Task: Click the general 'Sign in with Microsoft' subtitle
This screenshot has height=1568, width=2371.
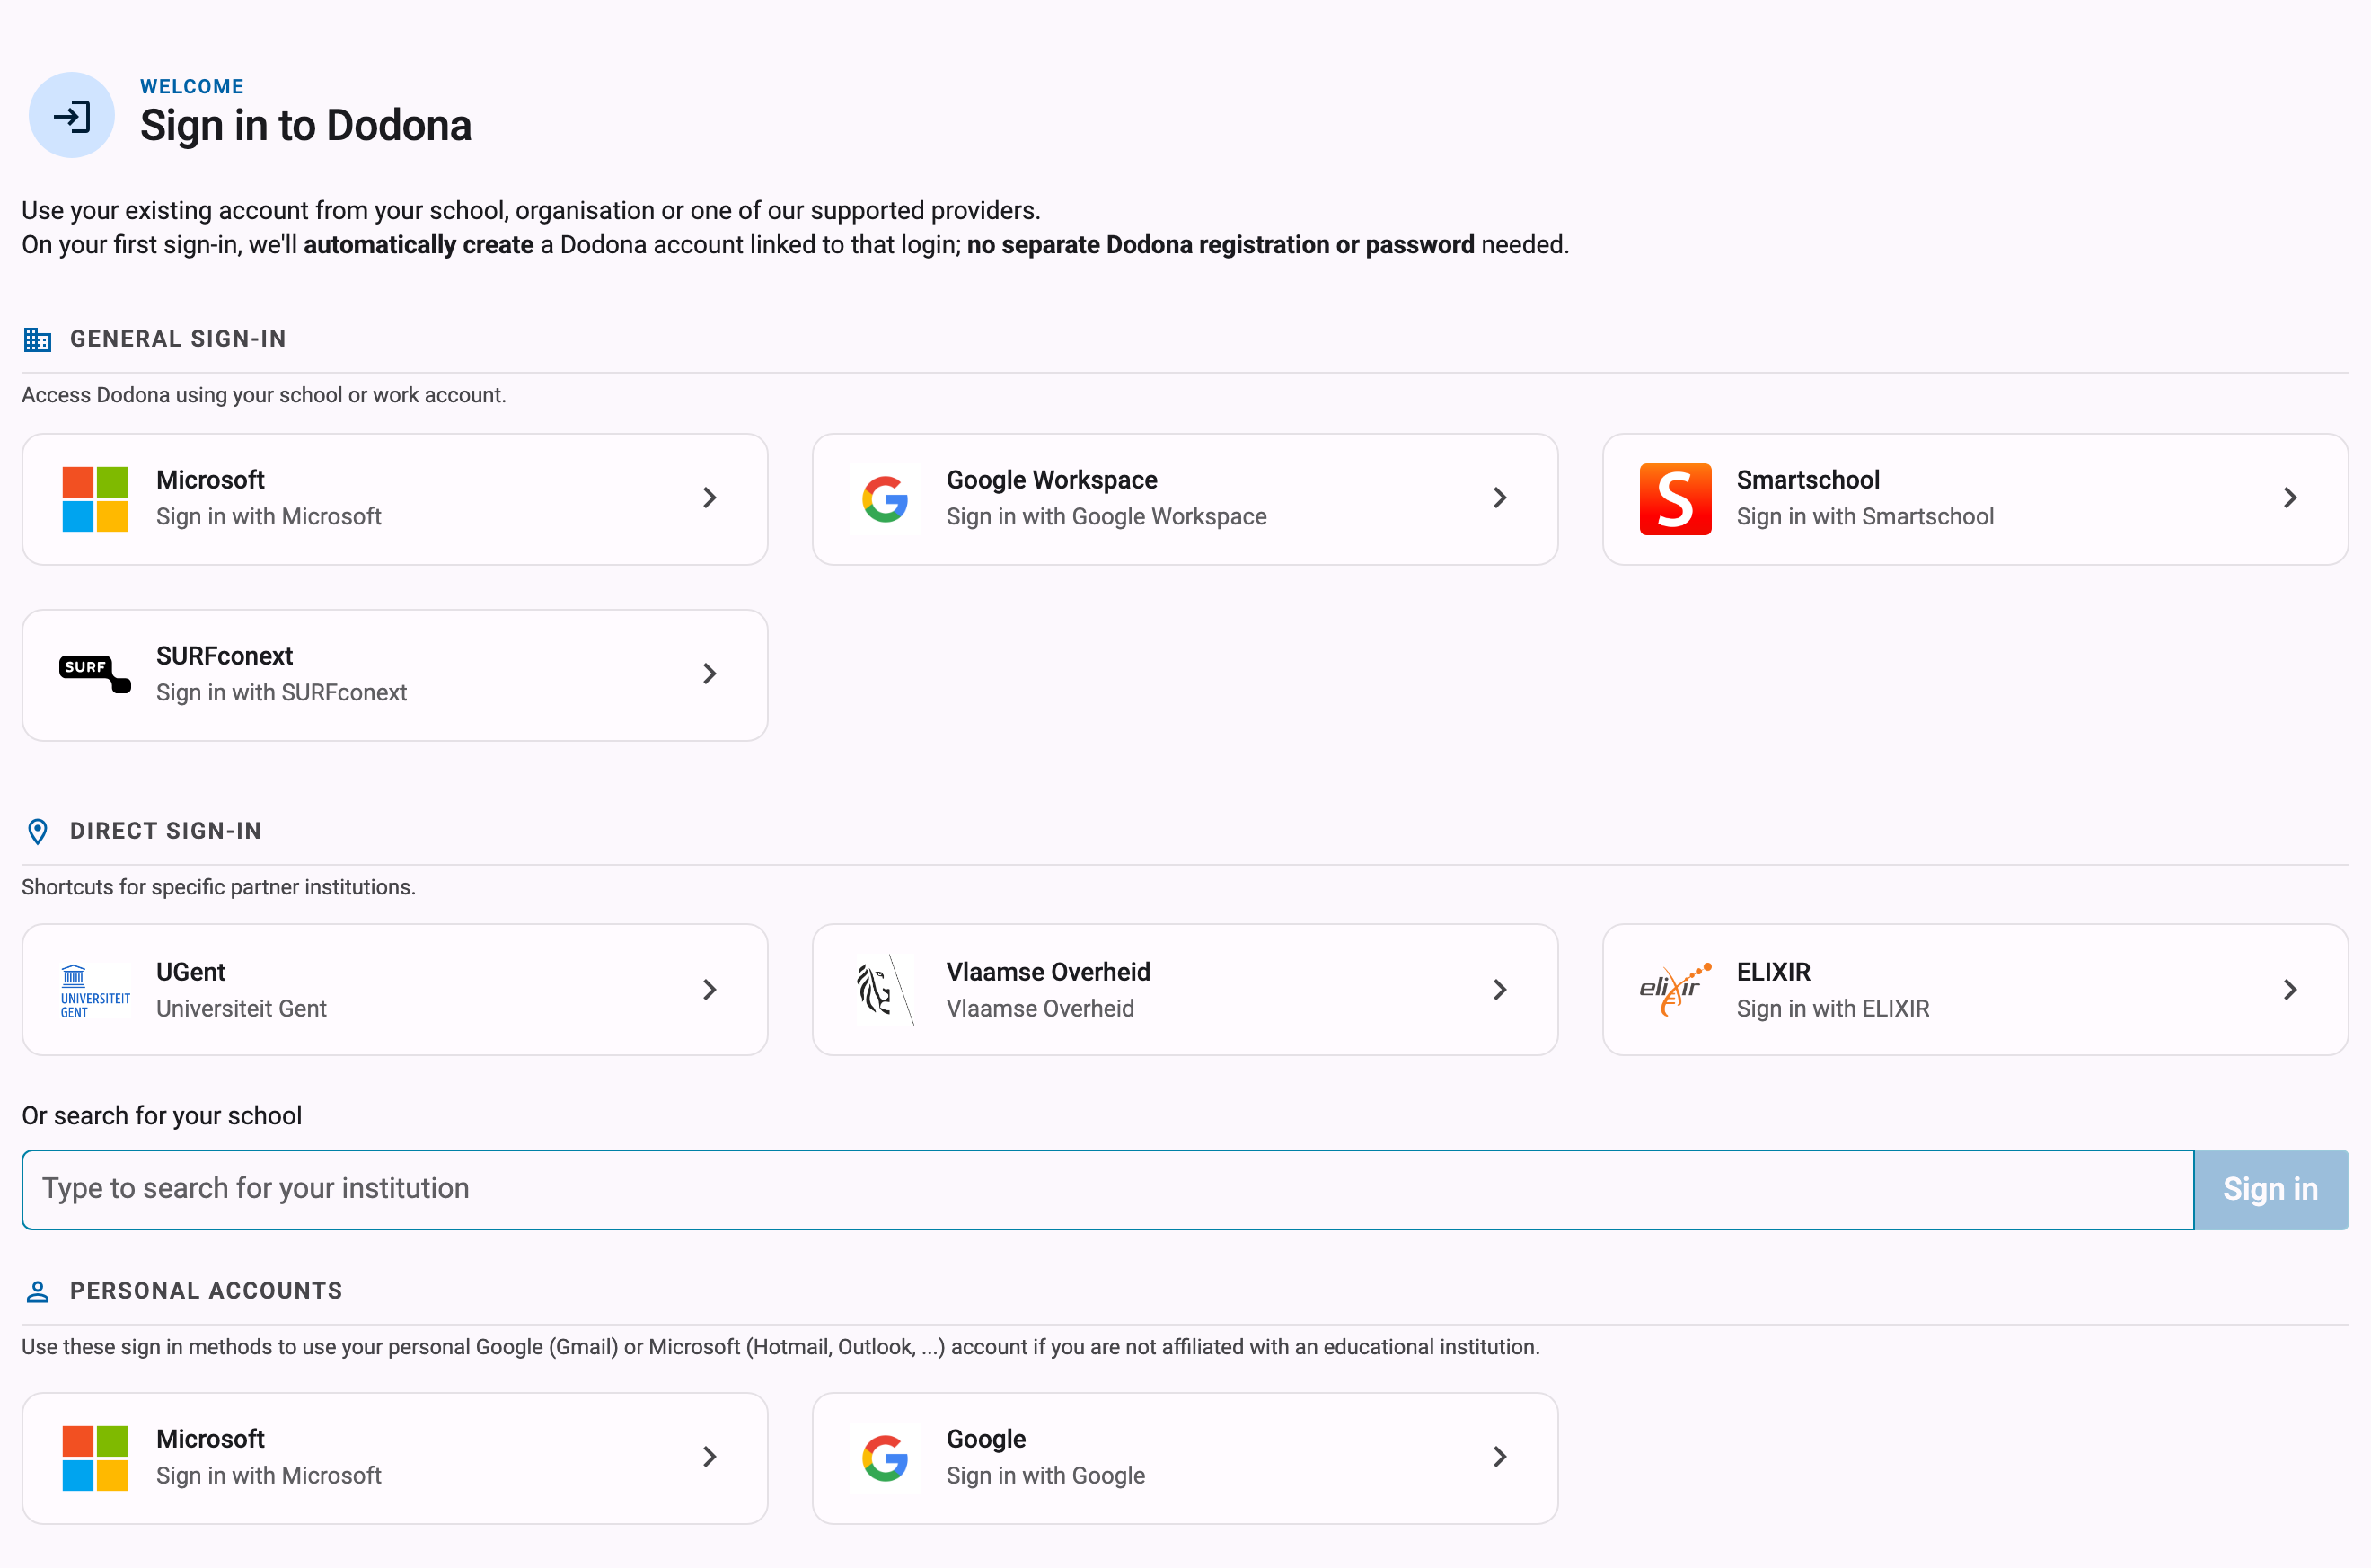Action: coord(268,517)
